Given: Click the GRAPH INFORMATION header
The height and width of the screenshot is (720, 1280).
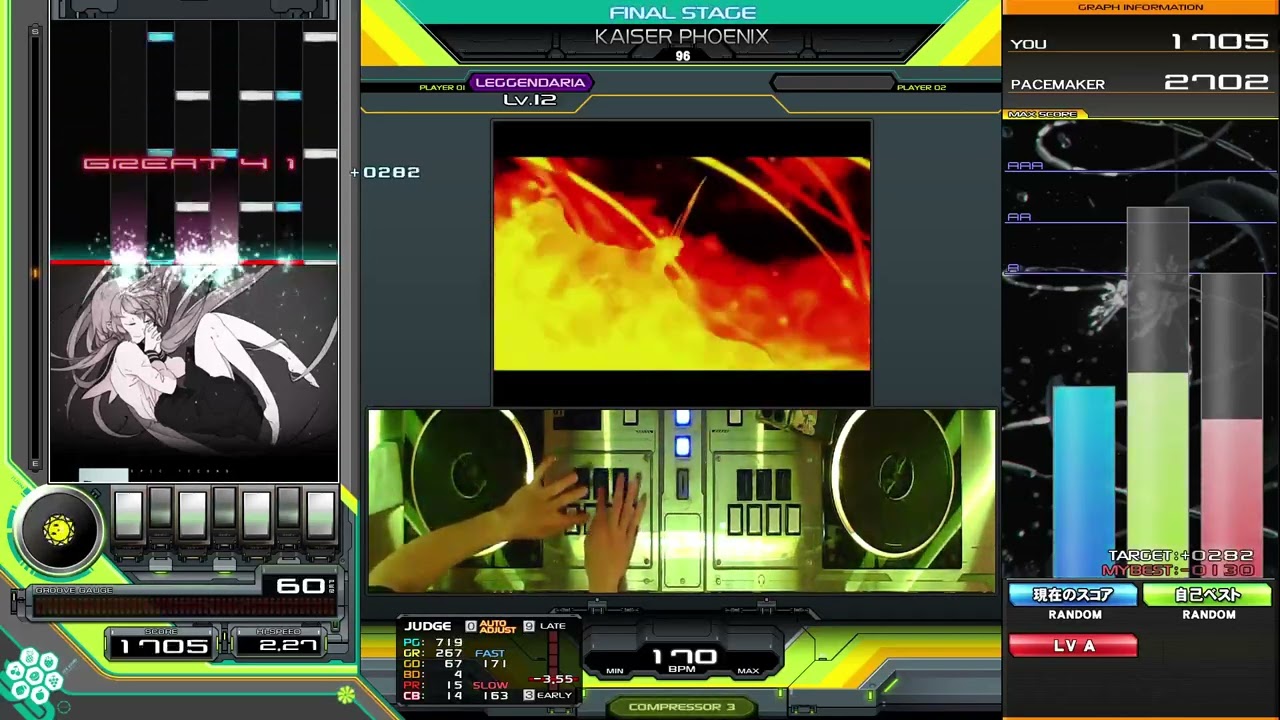Looking at the screenshot, I should click(x=1141, y=7).
